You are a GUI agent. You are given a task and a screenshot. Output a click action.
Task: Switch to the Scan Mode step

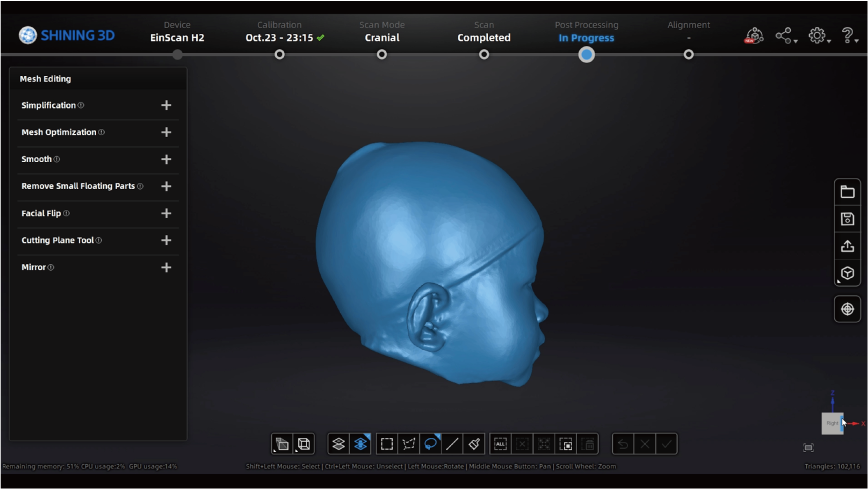pos(382,54)
